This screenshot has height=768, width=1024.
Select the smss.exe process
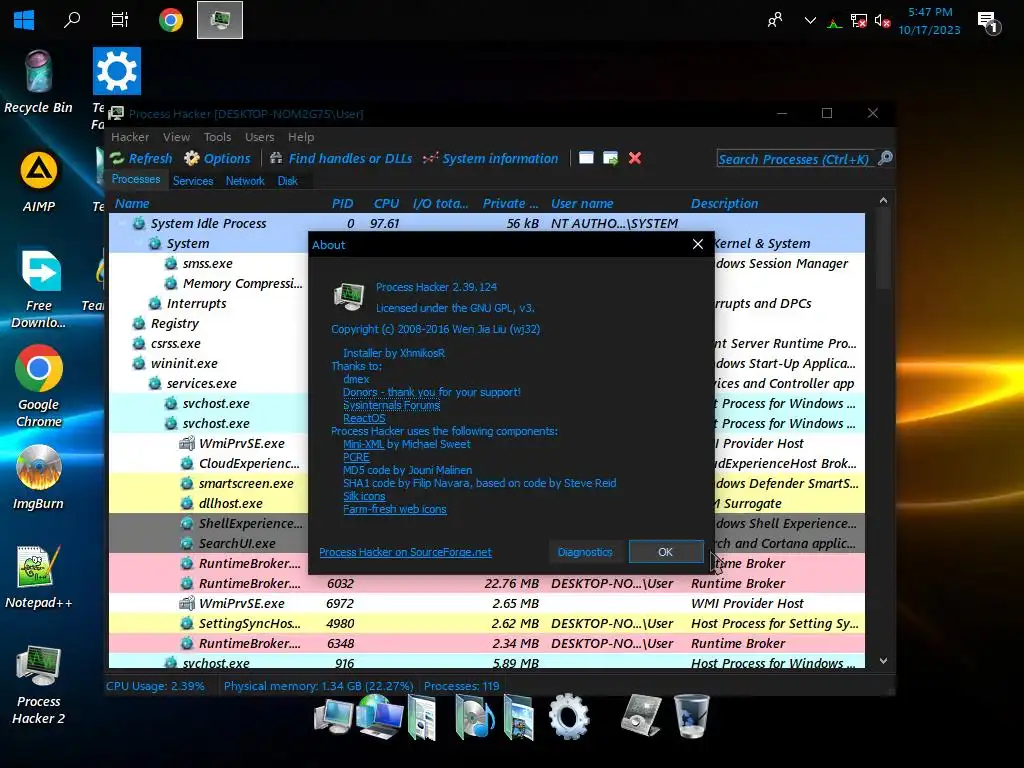pyautogui.click(x=207, y=263)
